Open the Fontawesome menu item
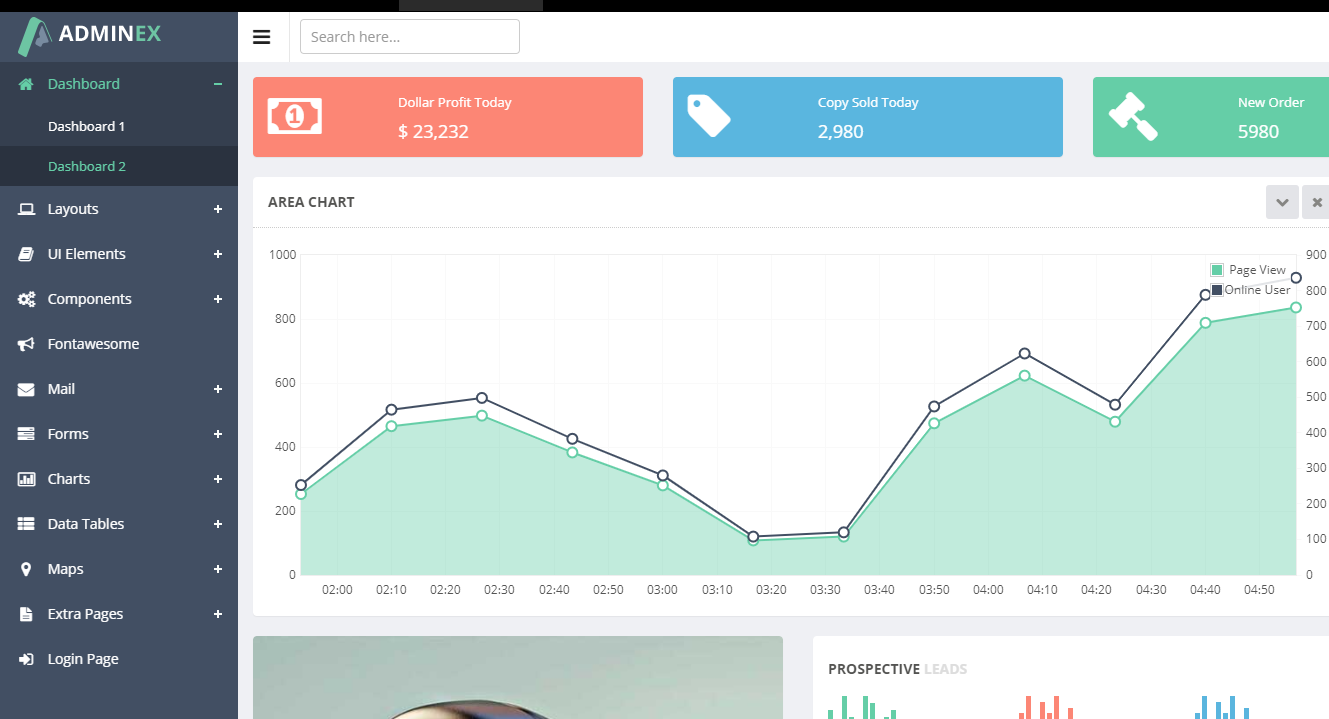 click(x=119, y=344)
